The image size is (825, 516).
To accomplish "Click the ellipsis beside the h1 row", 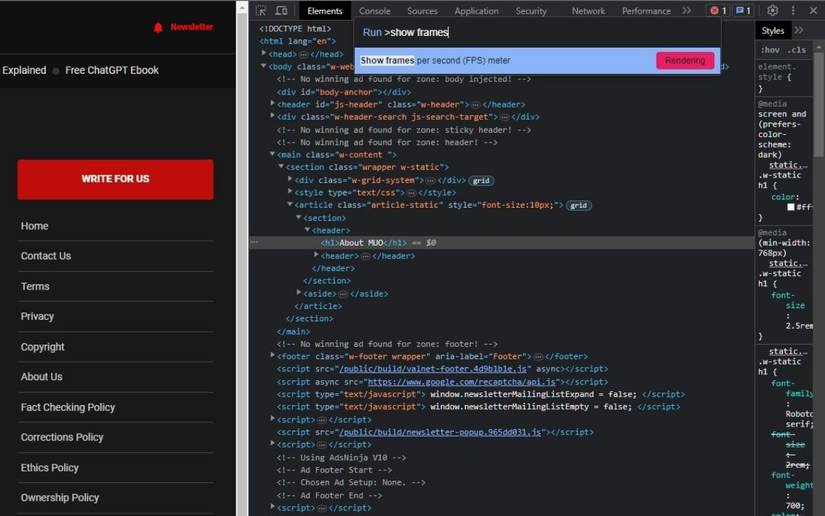I will (x=255, y=242).
